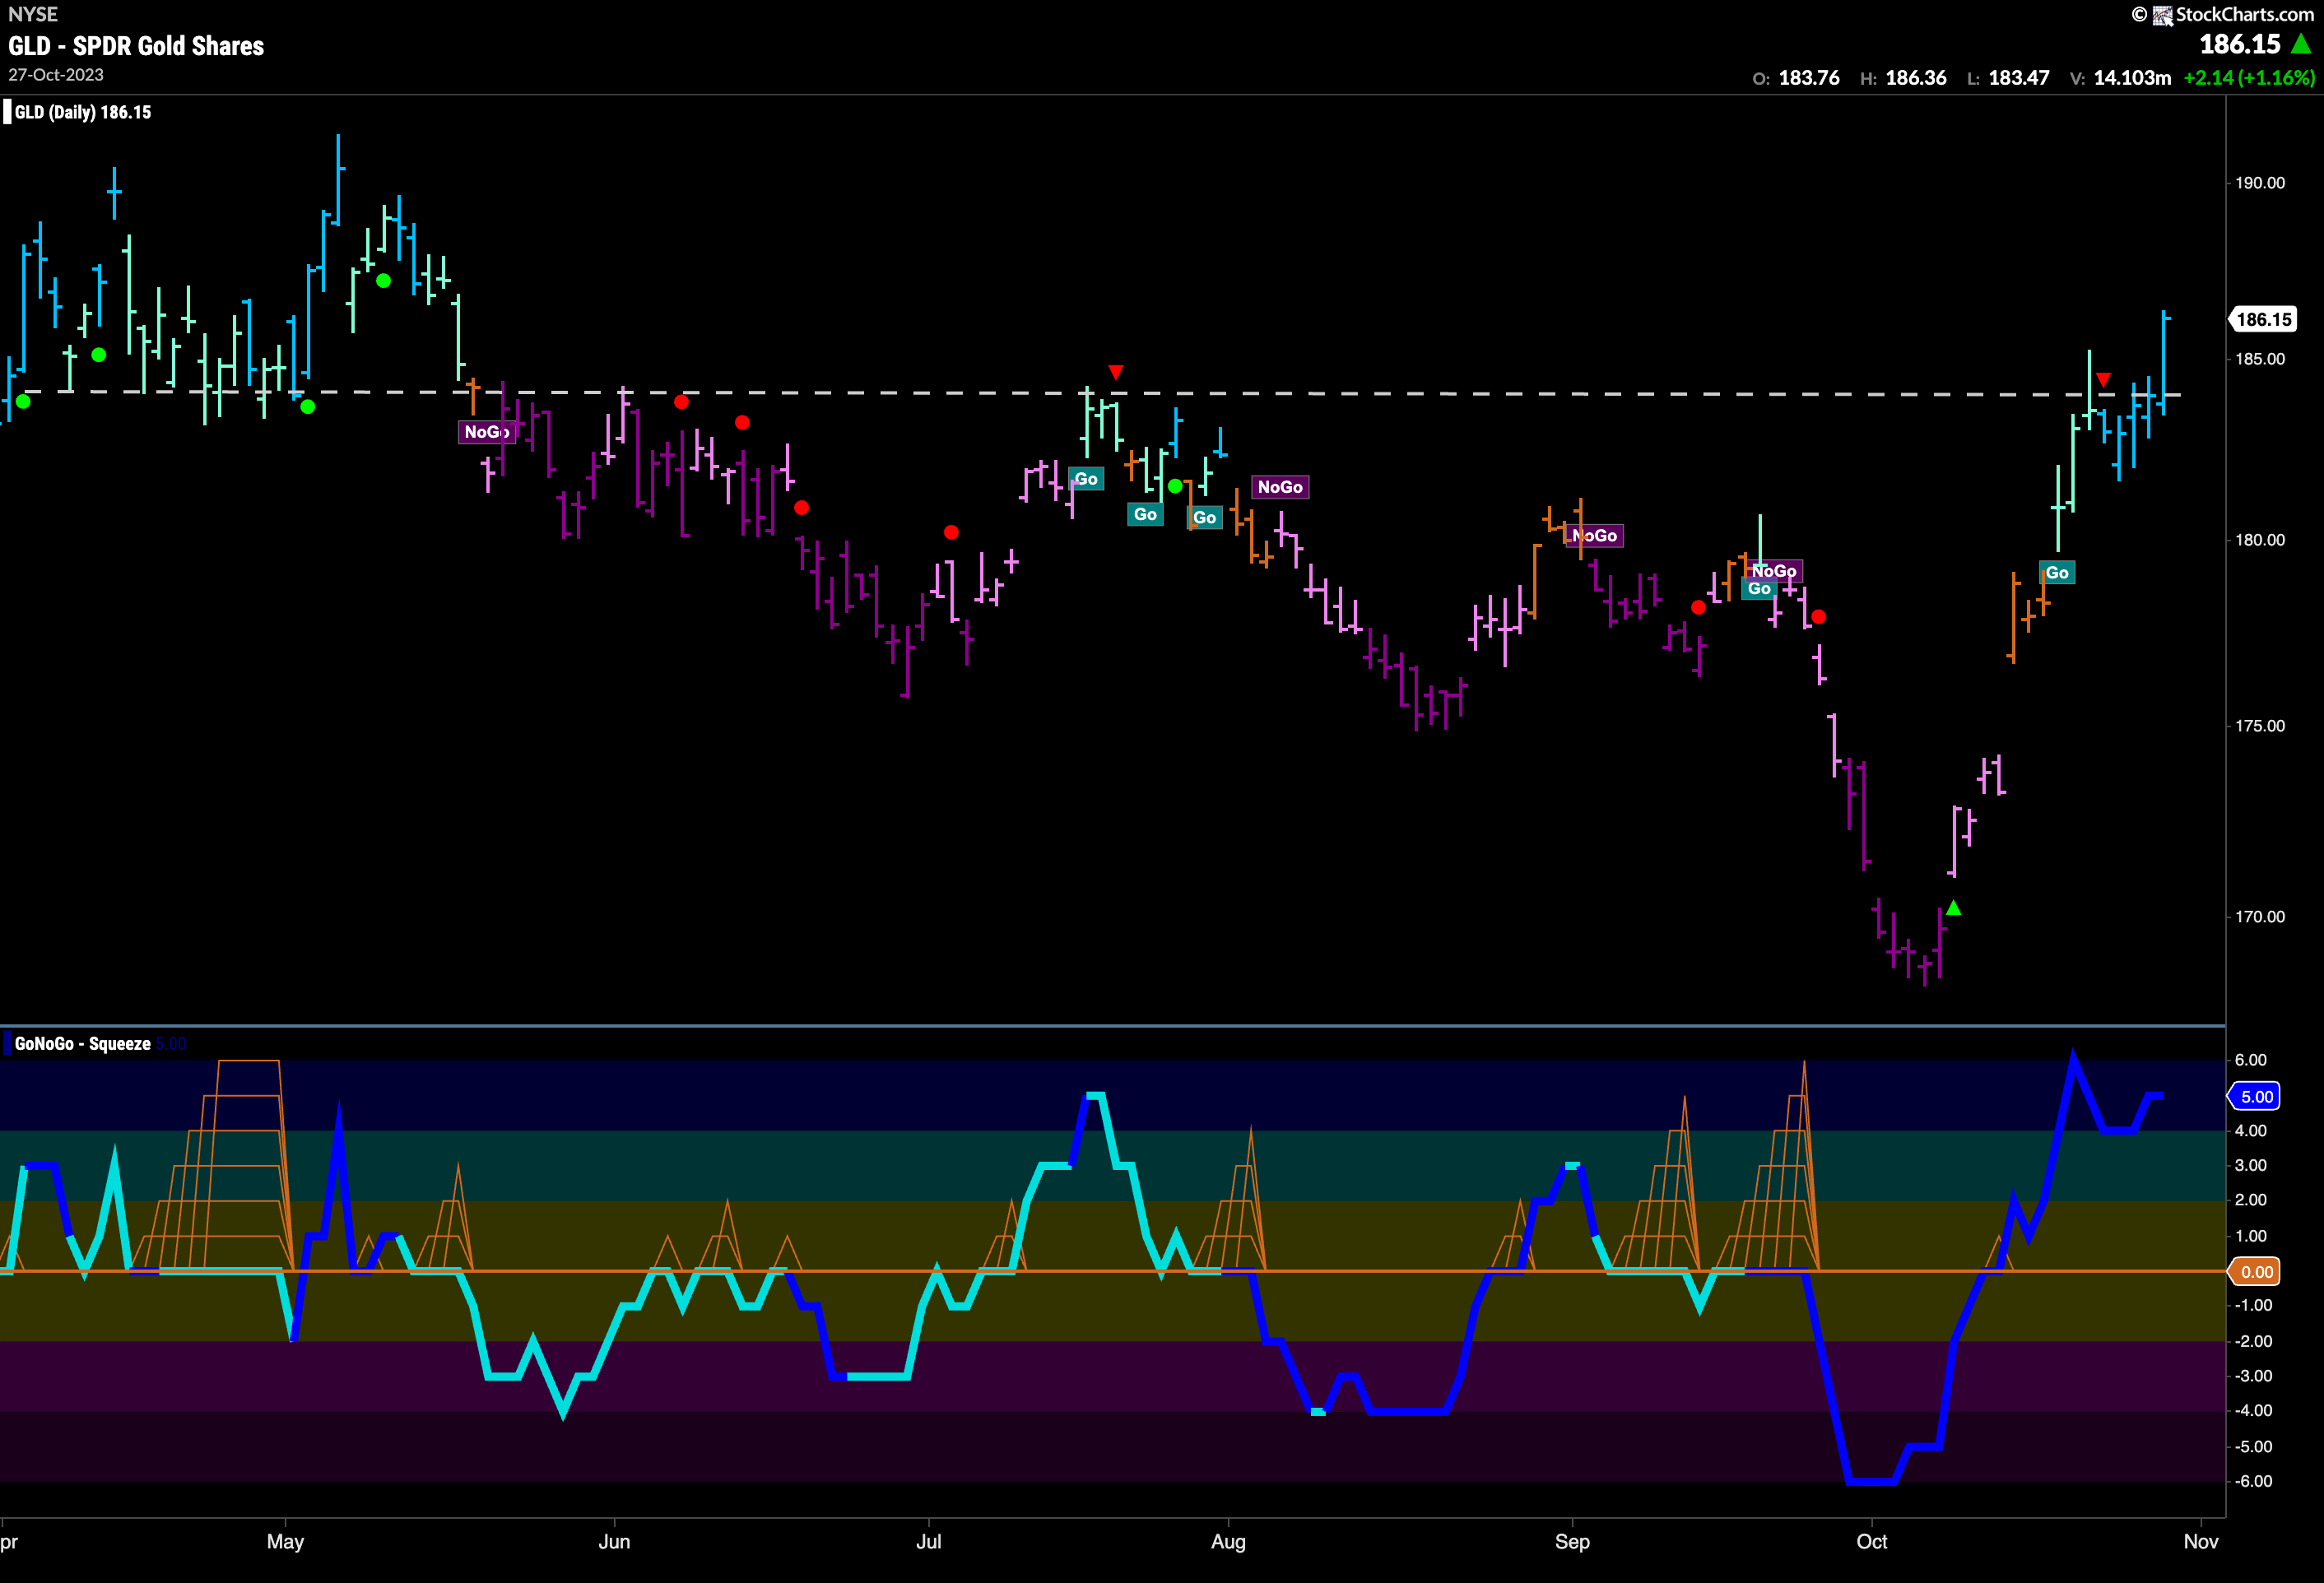Click the GLD - SPDR Gold Shares title

pyautogui.click(x=136, y=46)
